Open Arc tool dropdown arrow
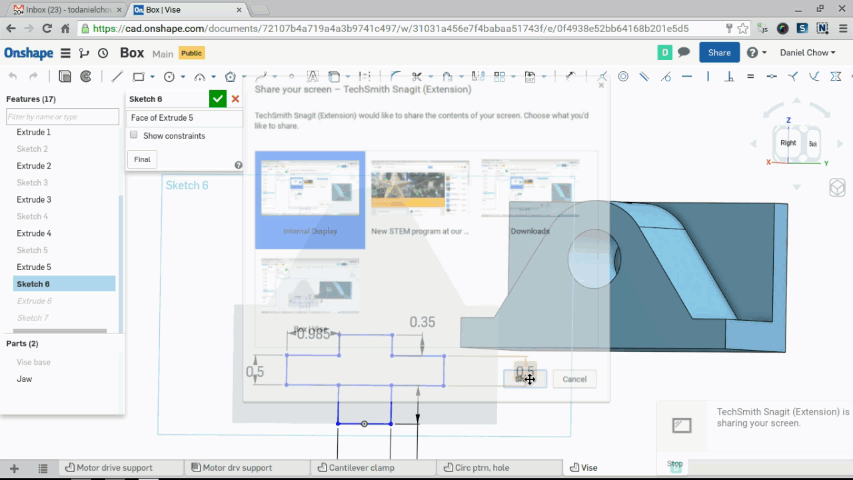This screenshot has height=480, width=853. point(213,77)
